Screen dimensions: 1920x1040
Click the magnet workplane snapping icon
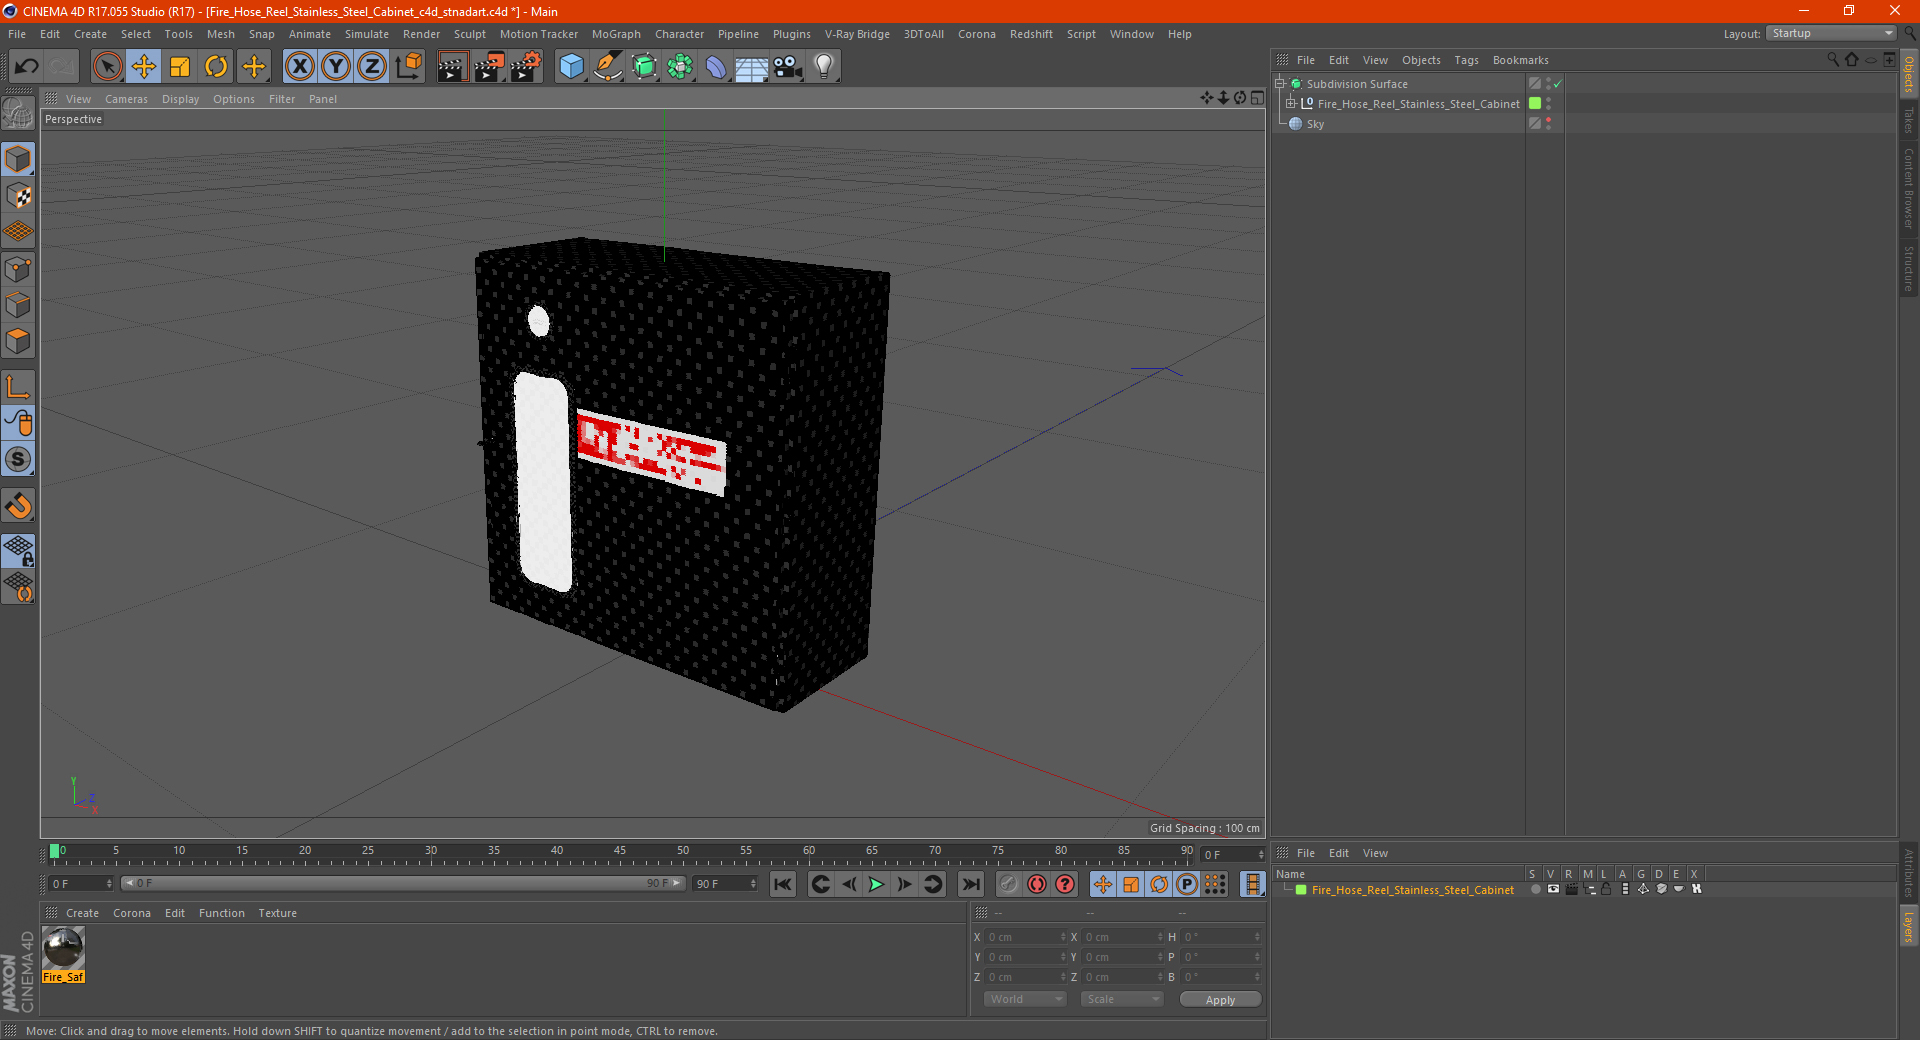click(x=18, y=506)
